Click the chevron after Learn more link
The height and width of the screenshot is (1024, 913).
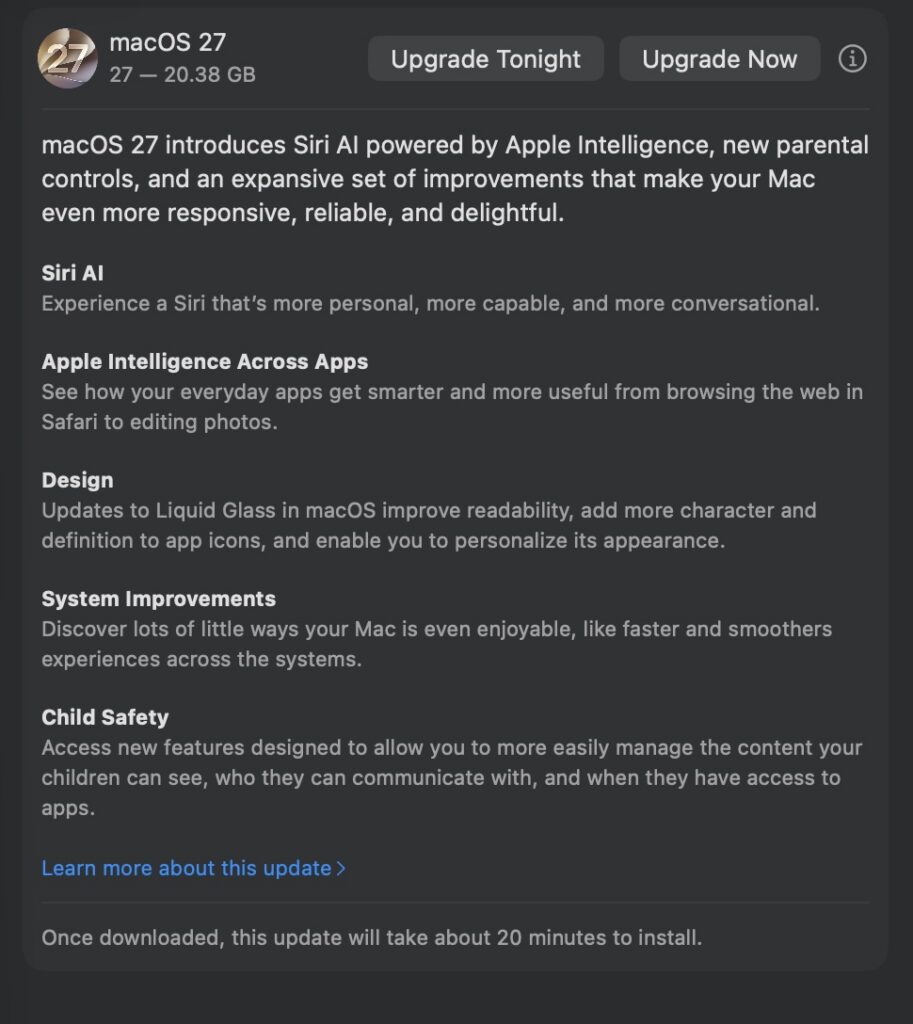click(x=340, y=869)
